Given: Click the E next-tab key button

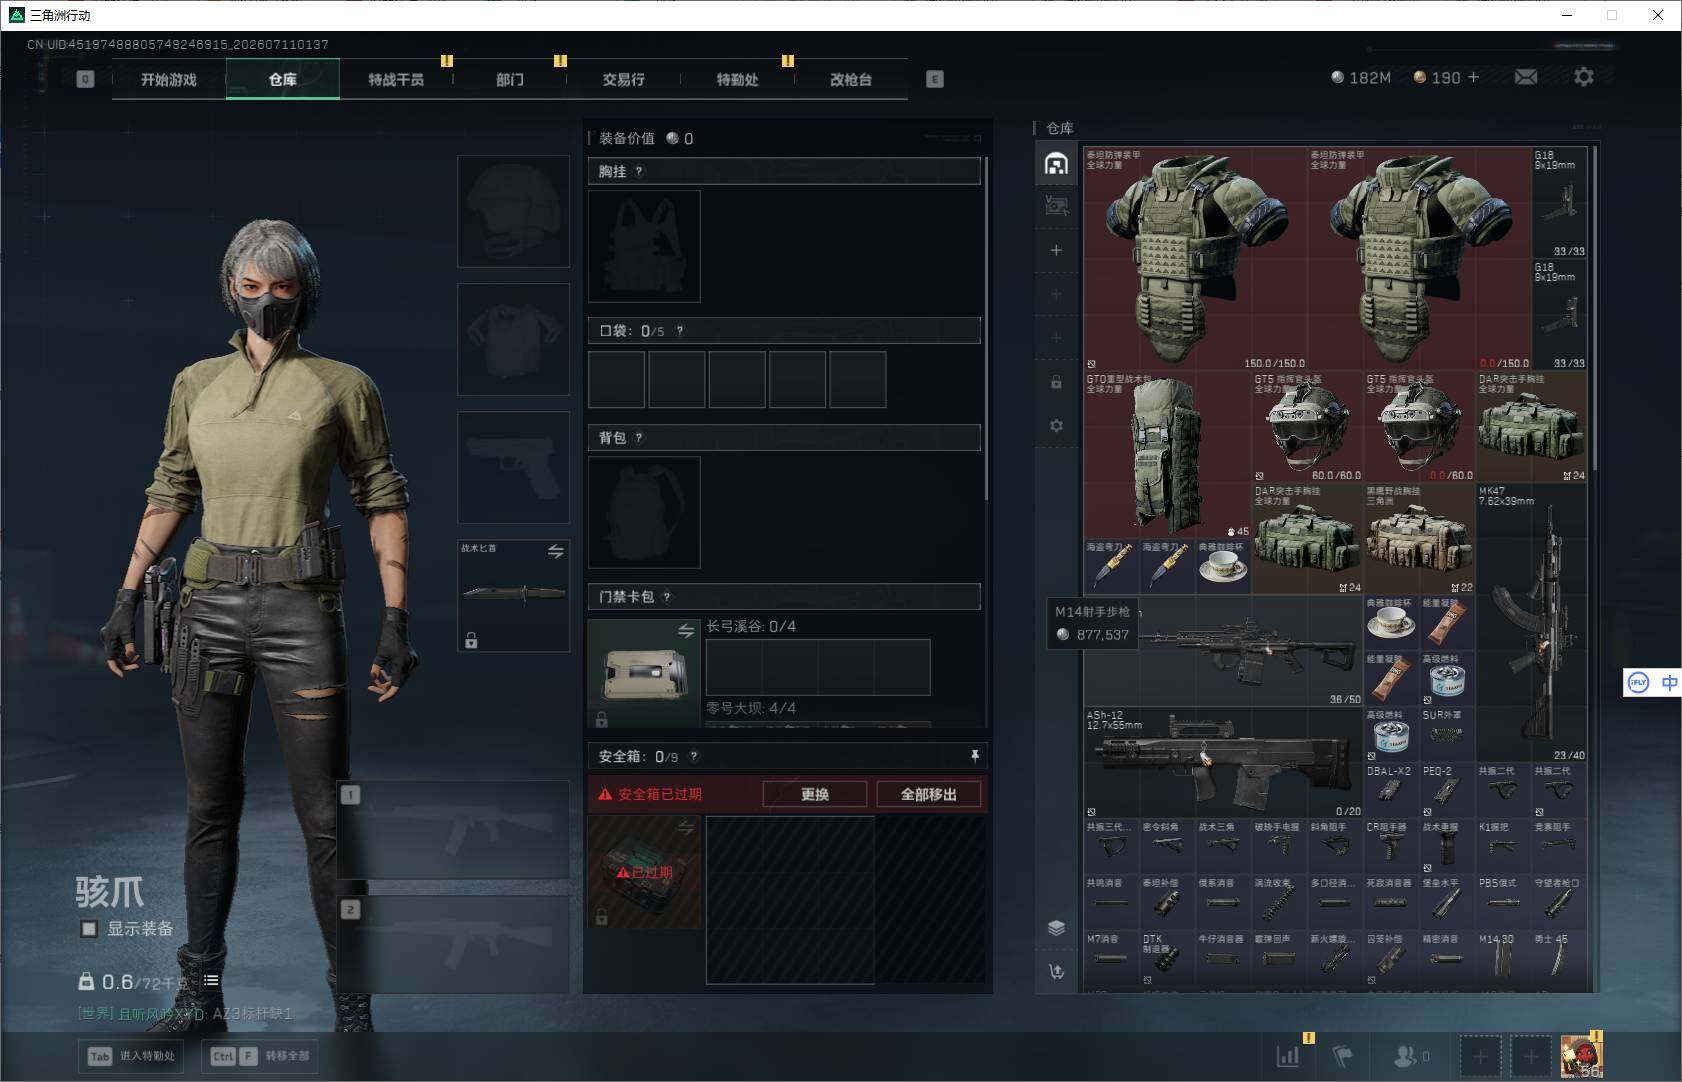Looking at the screenshot, I should 935,79.
